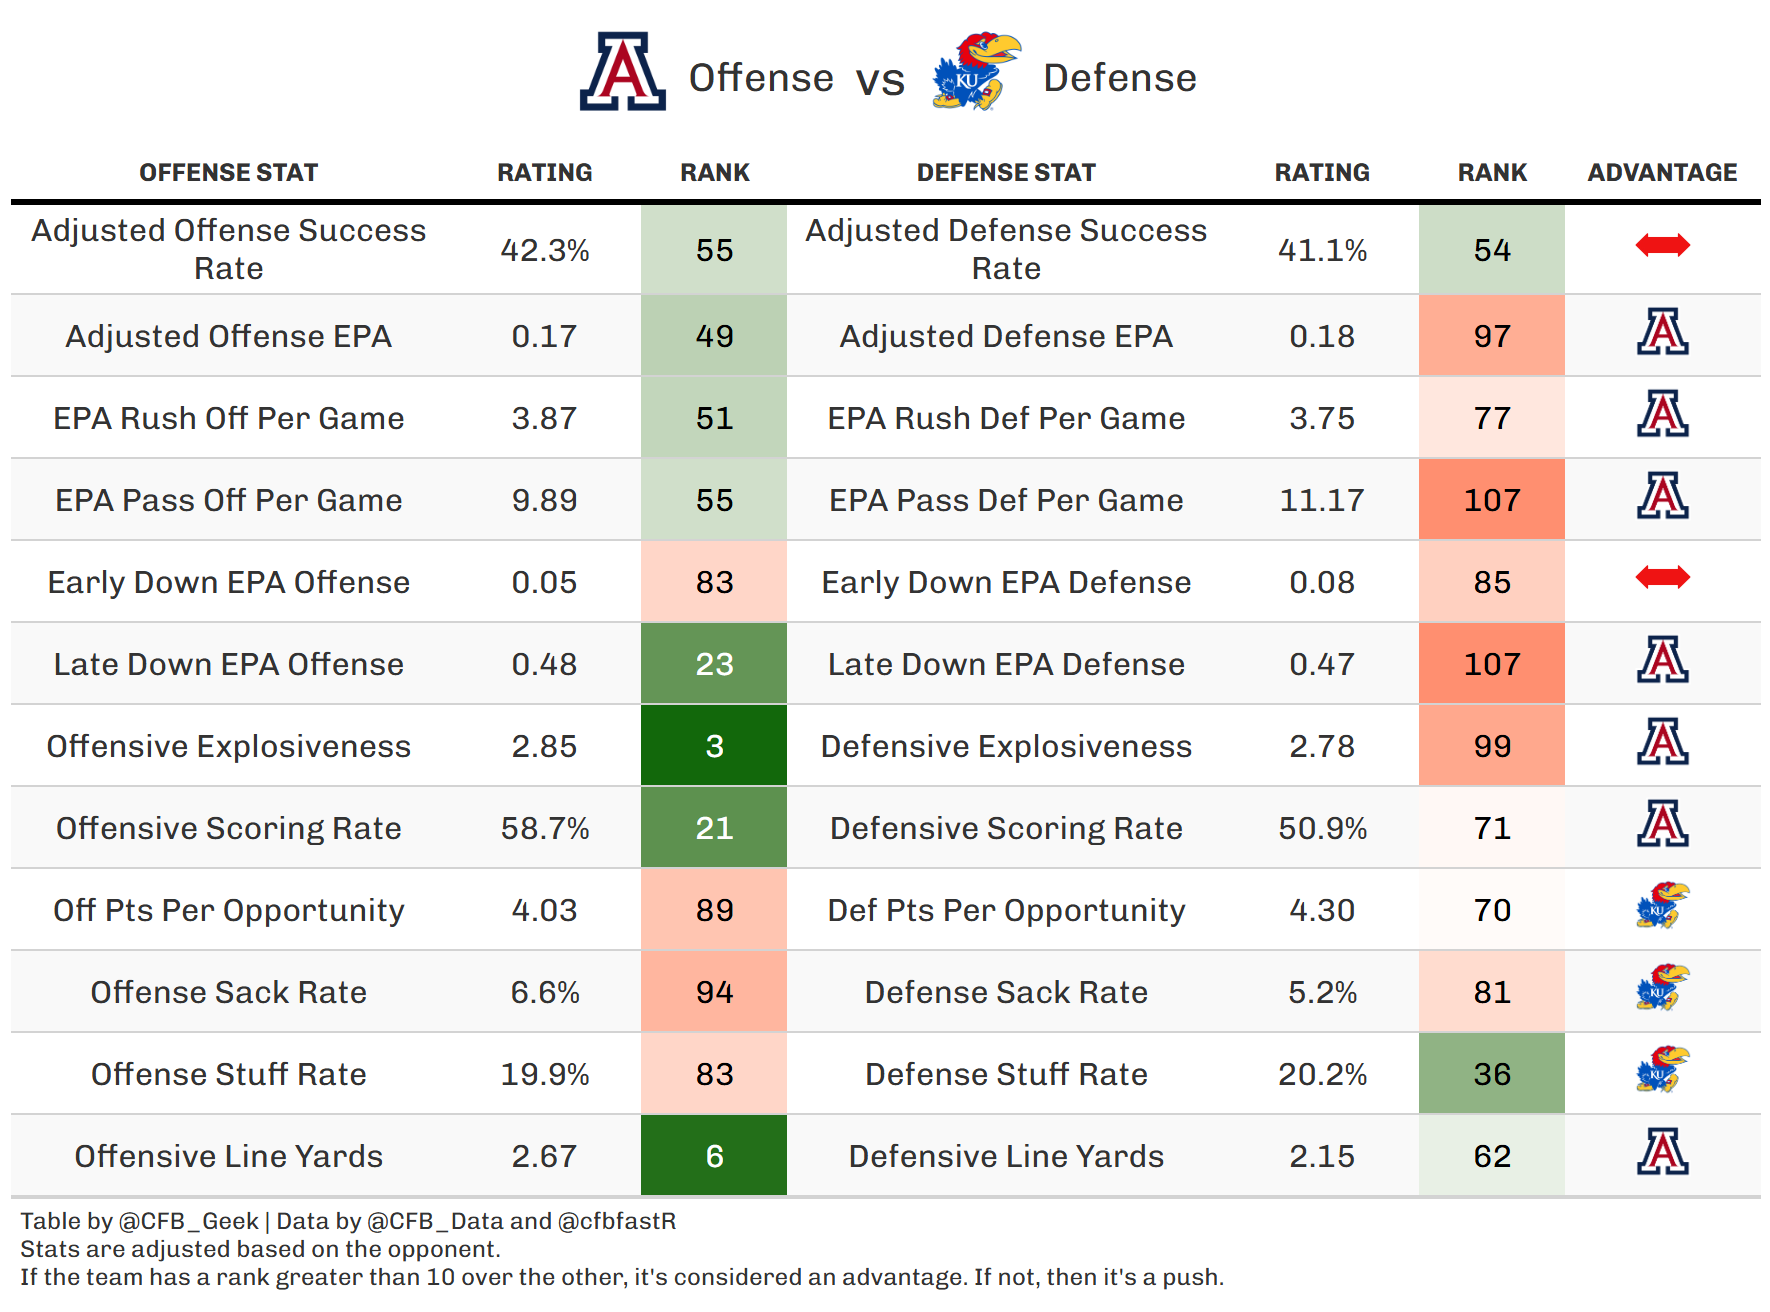
Task: Click the ADVANTAGE column header
Action: [x=1662, y=173]
